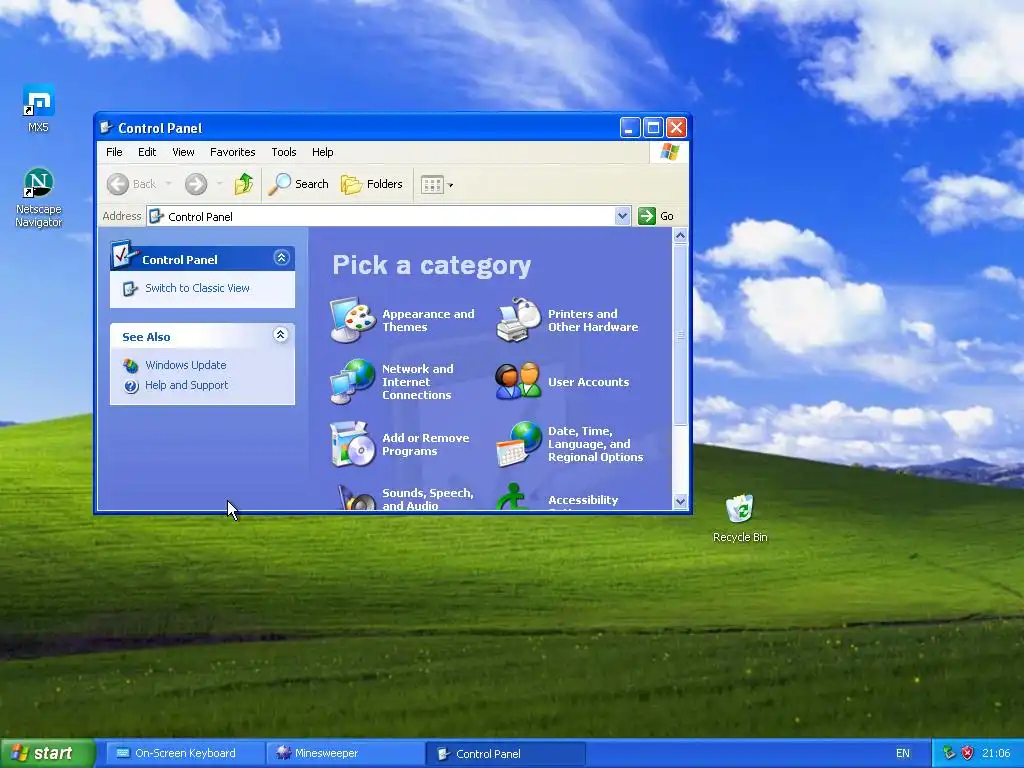Open Printers and Other Hardware icon
Image resolution: width=1024 pixels, height=768 pixels.
click(x=519, y=320)
